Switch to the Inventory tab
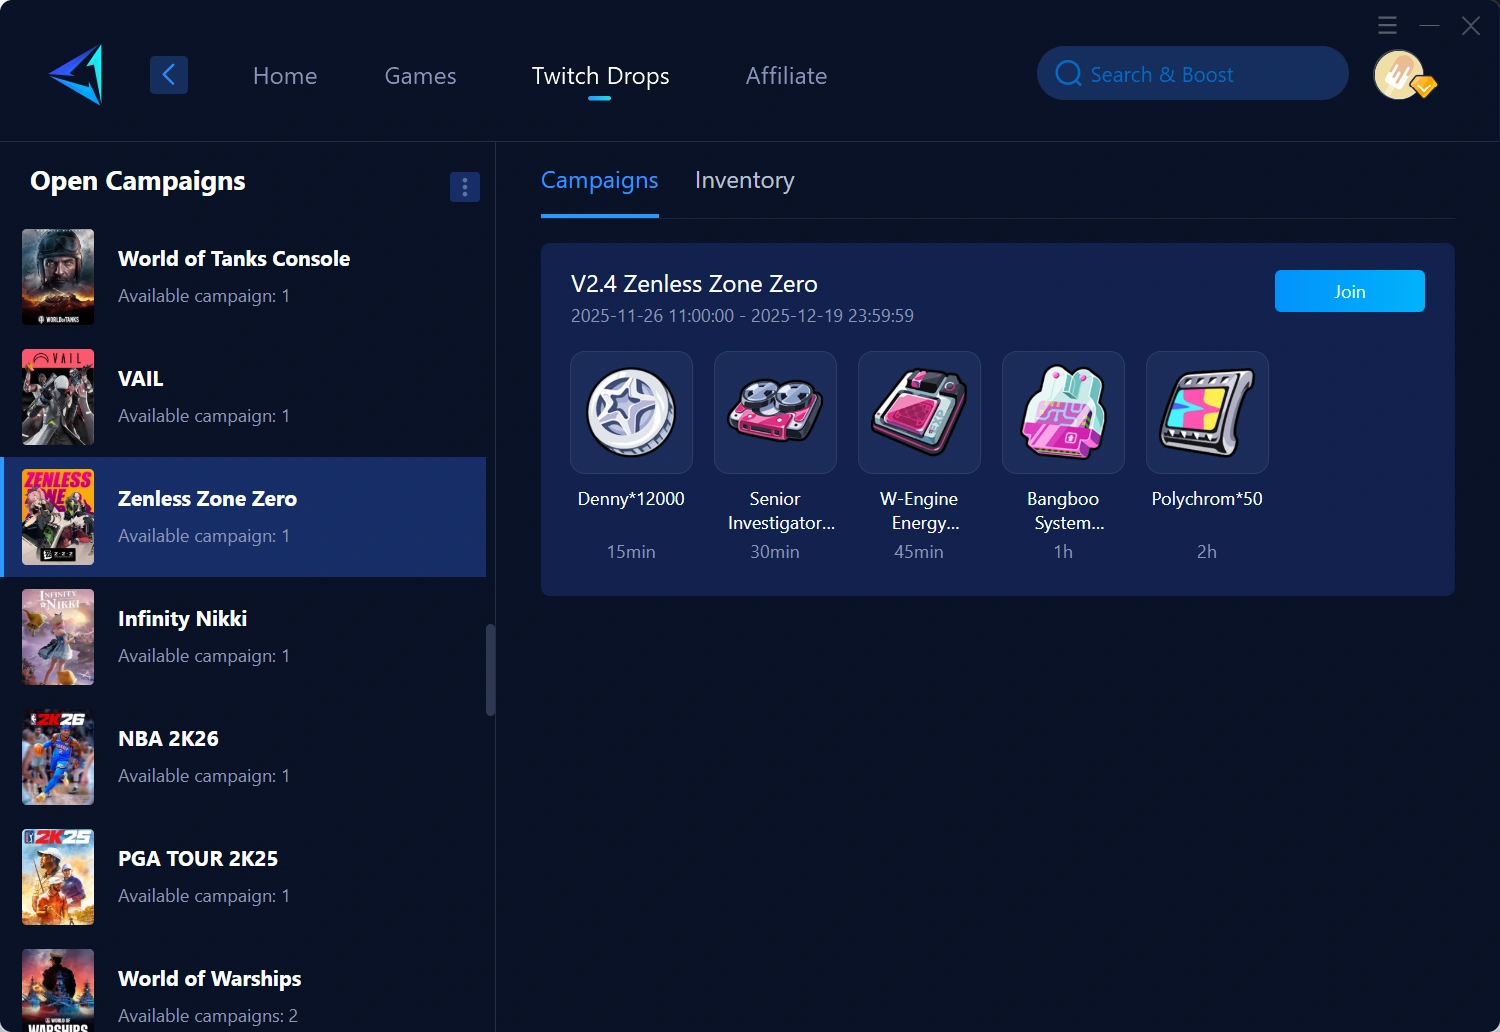This screenshot has width=1500, height=1032. point(744,181)
